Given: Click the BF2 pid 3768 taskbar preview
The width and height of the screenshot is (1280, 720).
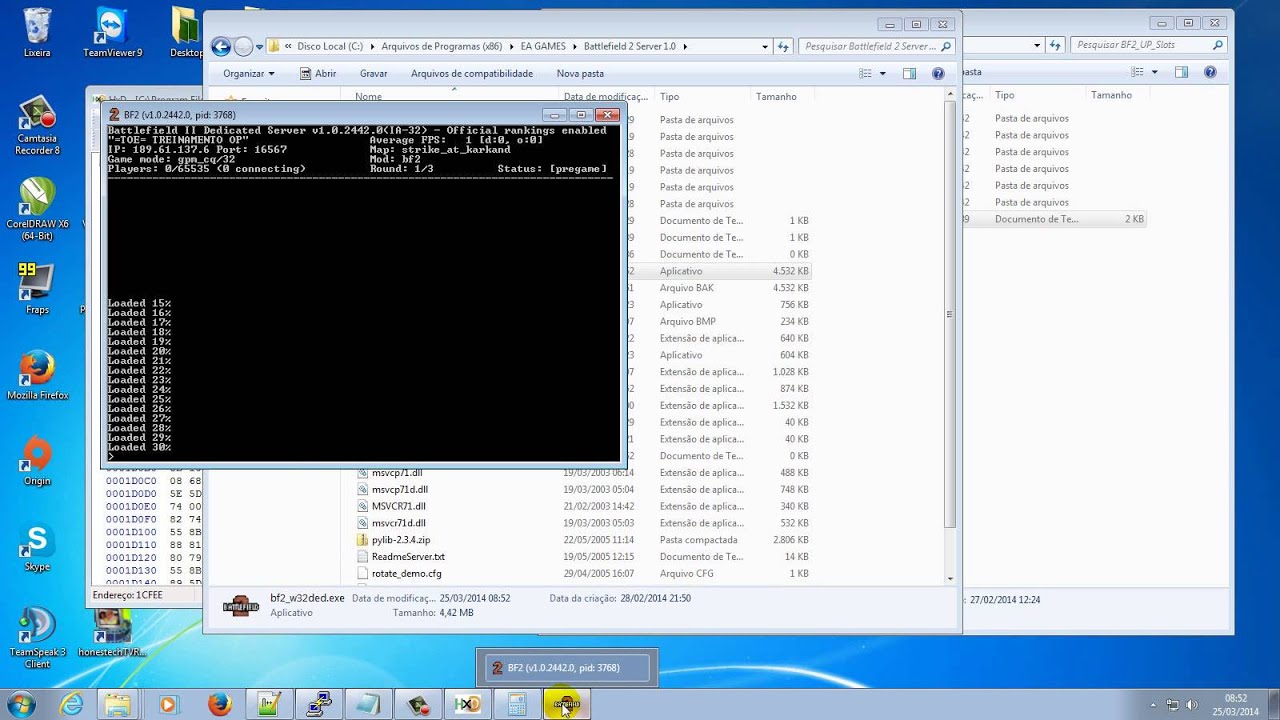Looking at the screenshot, I should [x=567, y=667].
